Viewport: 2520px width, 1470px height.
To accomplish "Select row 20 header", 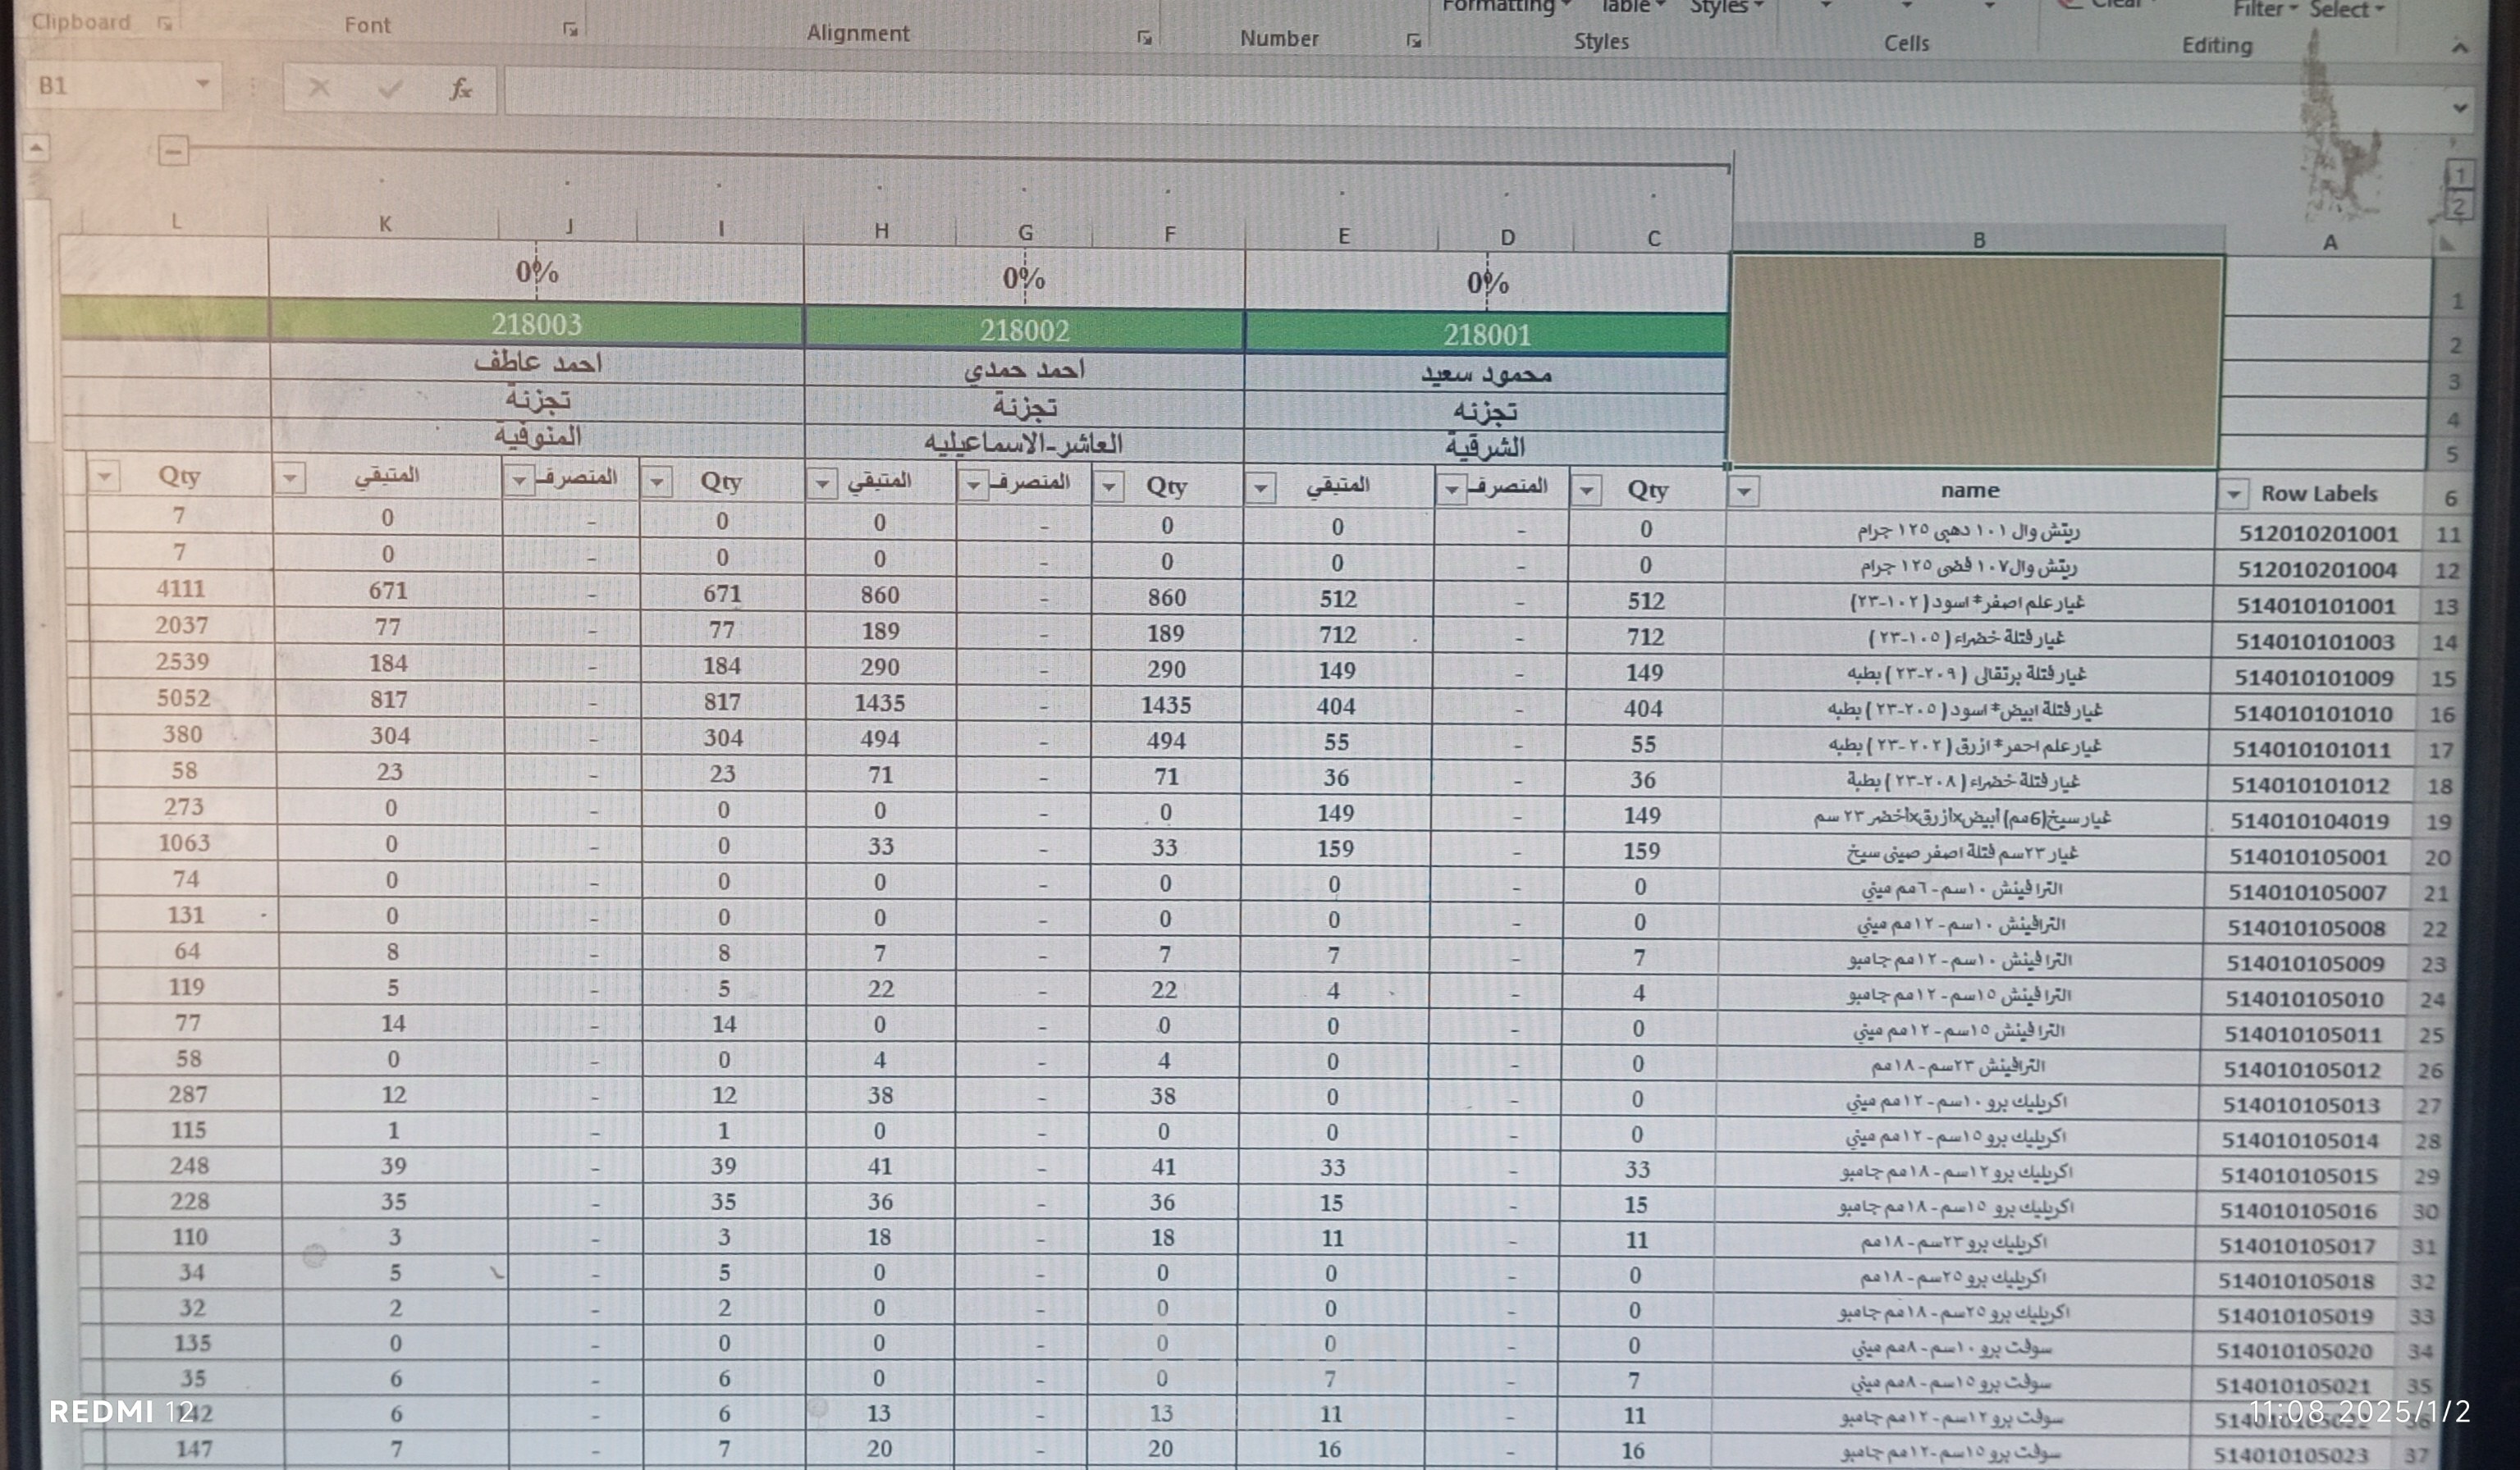I will 2438,858.
